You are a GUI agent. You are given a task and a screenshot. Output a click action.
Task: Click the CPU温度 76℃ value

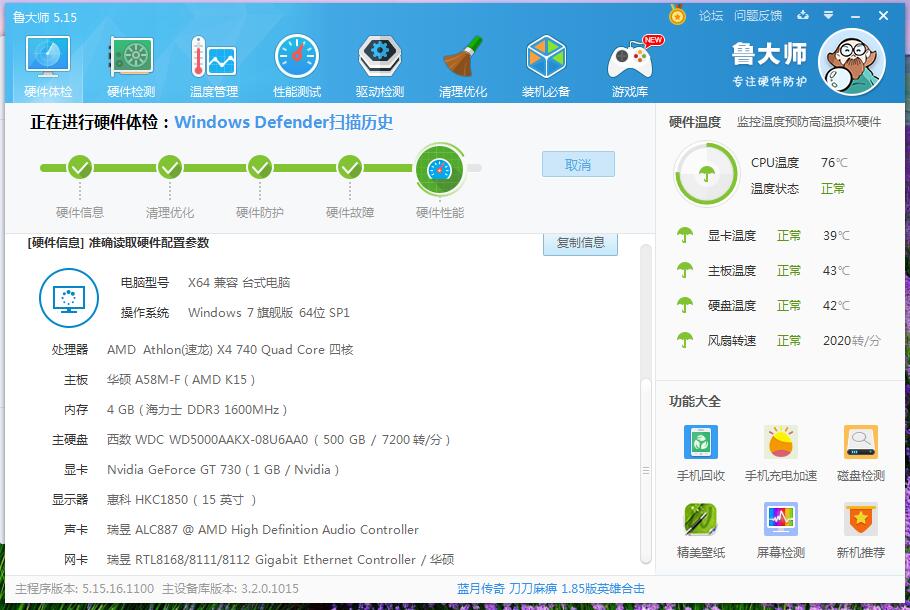tap(835, 163)
